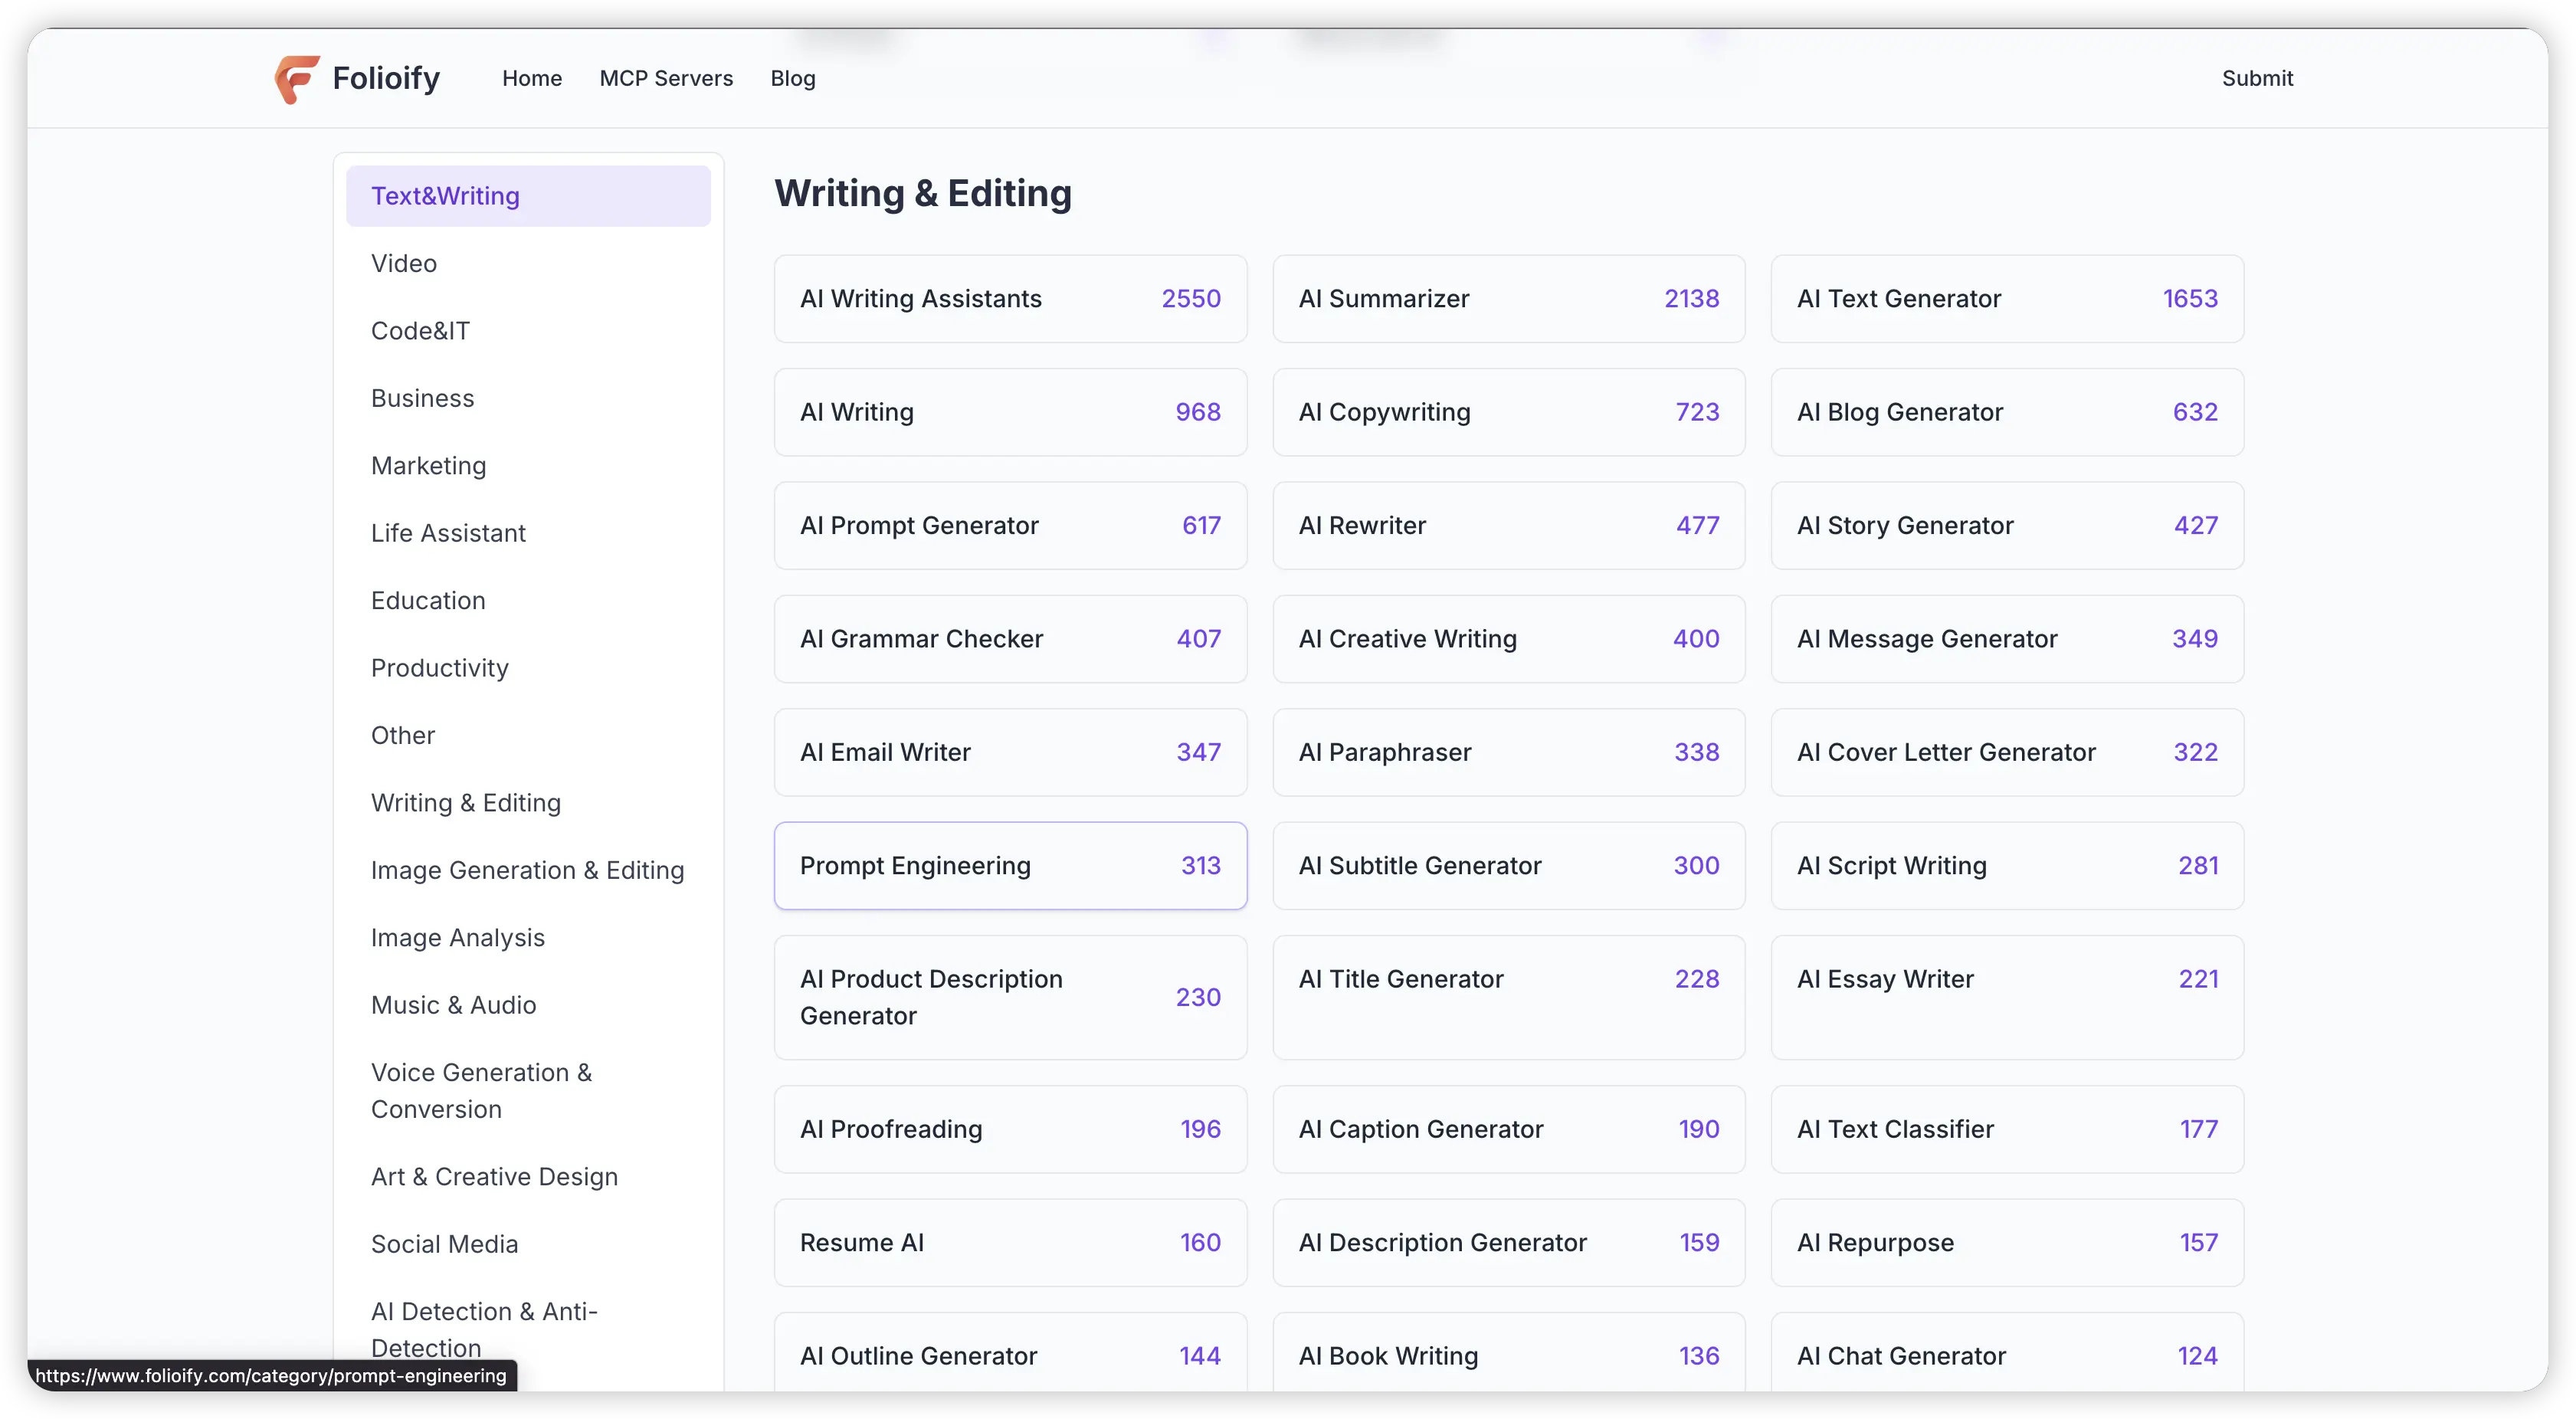Click the Home navigation link
Viewport: 2576px width, 1419px height.
point(531,78)
